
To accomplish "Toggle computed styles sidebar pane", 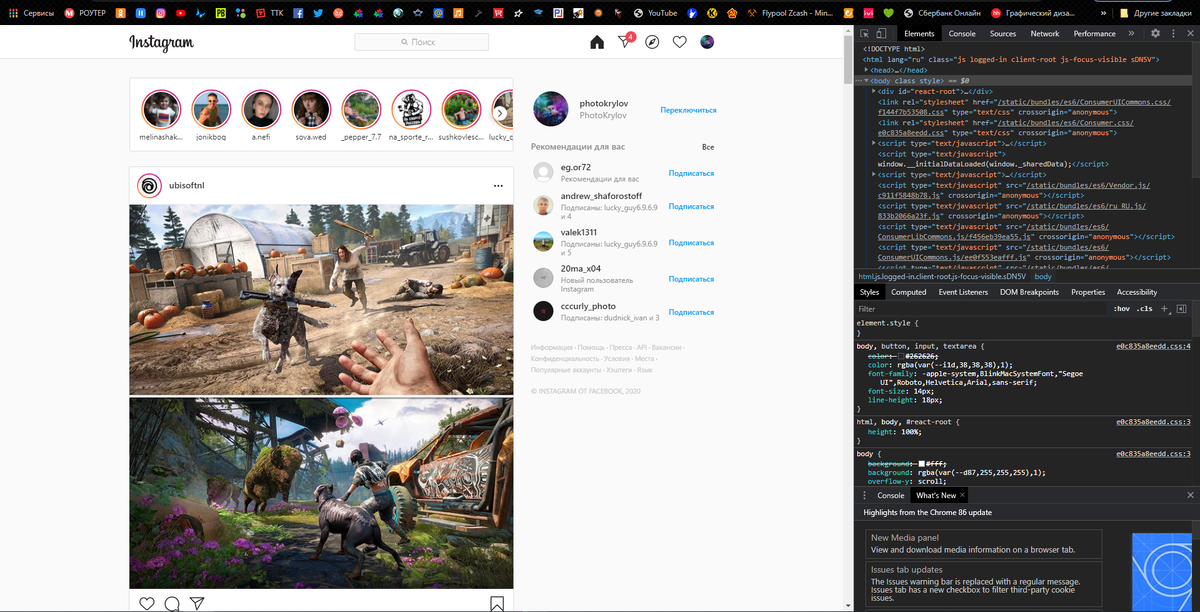I will [x=1182, y=309].
